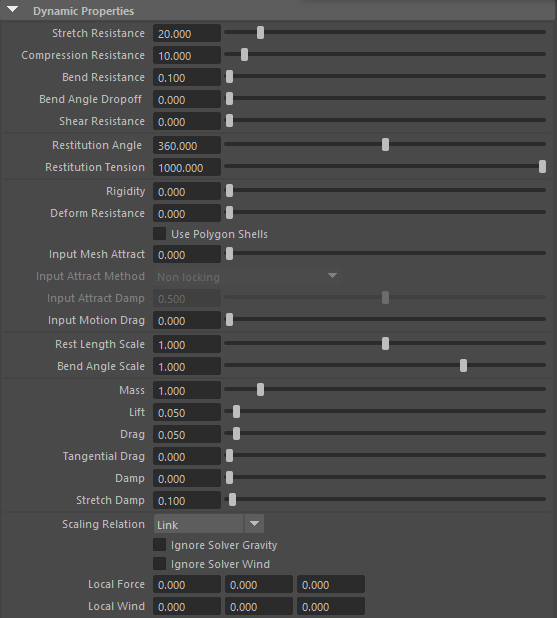Click the Deform Resistance value field

187,214
